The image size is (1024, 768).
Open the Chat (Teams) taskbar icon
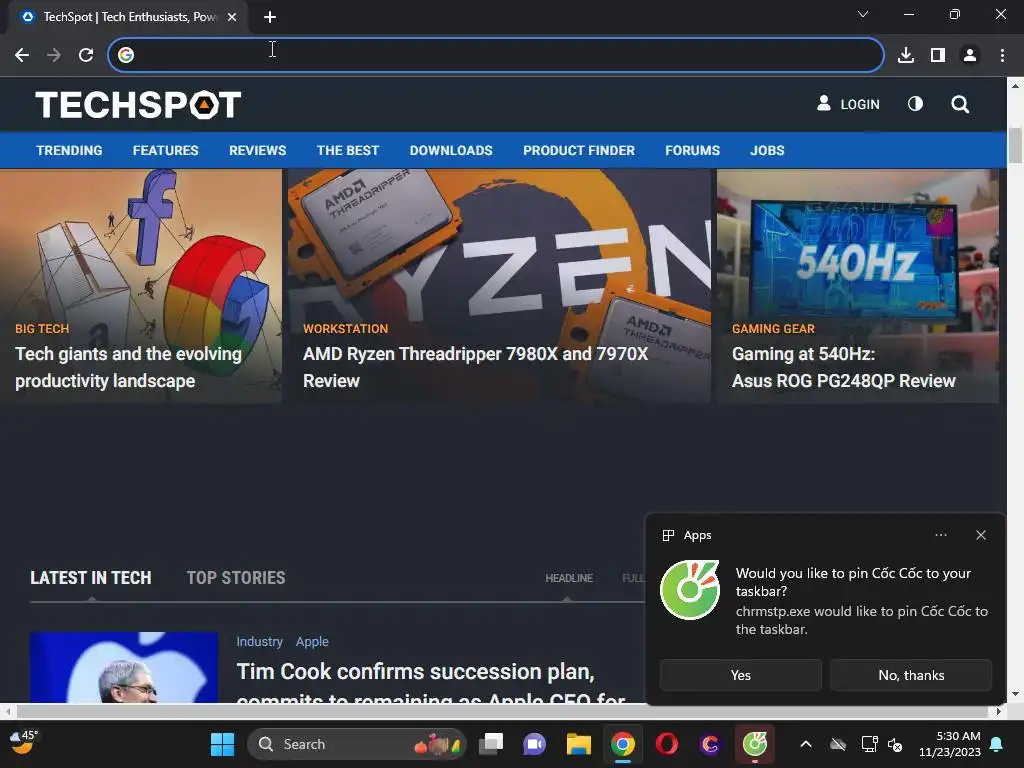(534, 744)
